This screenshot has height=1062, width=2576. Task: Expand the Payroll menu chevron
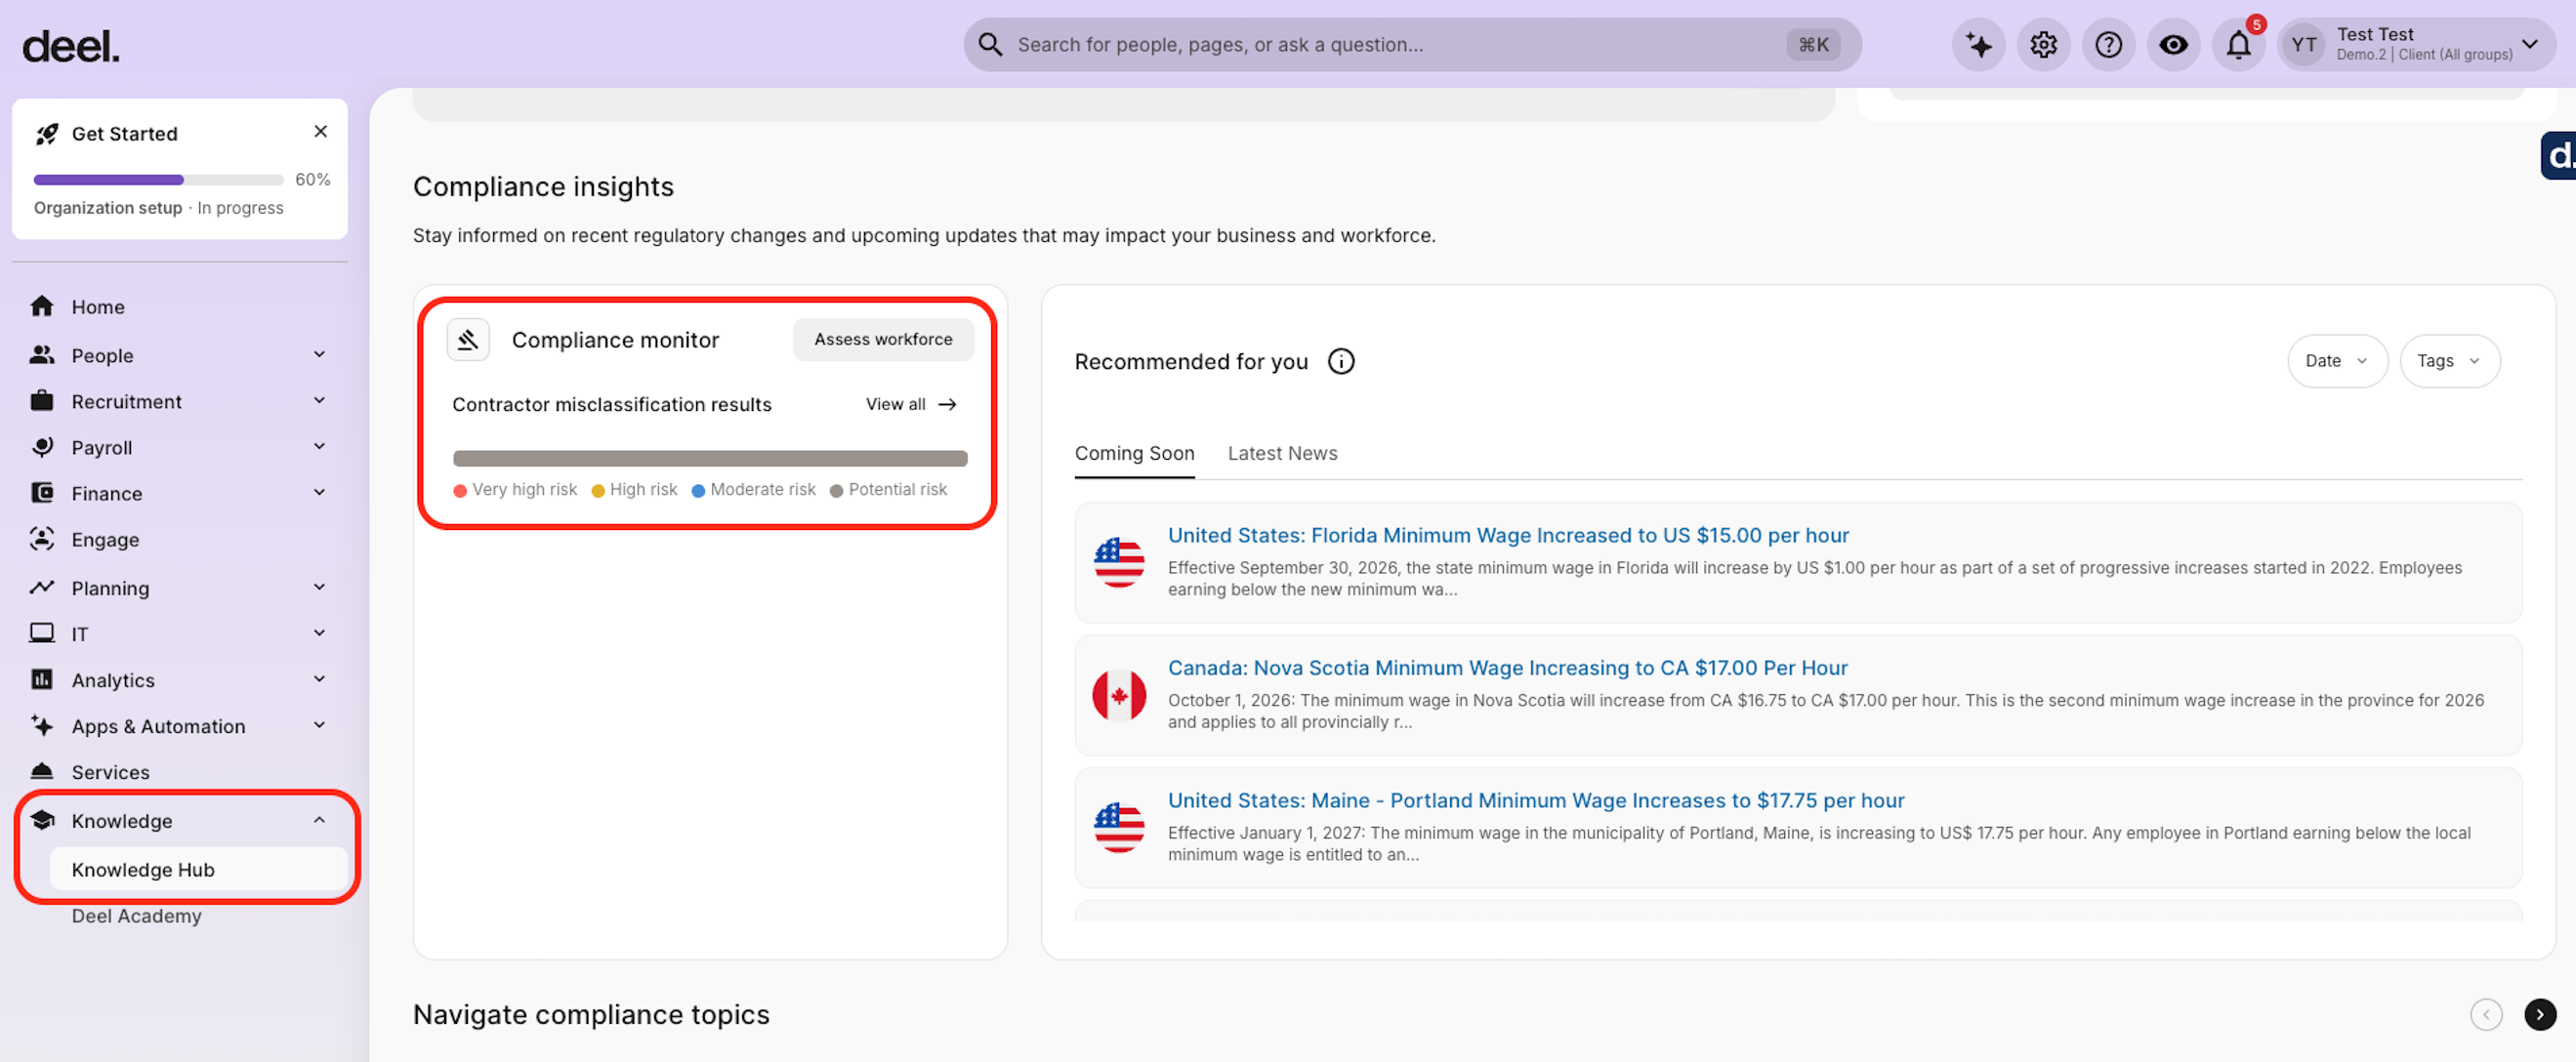point(319,446)
